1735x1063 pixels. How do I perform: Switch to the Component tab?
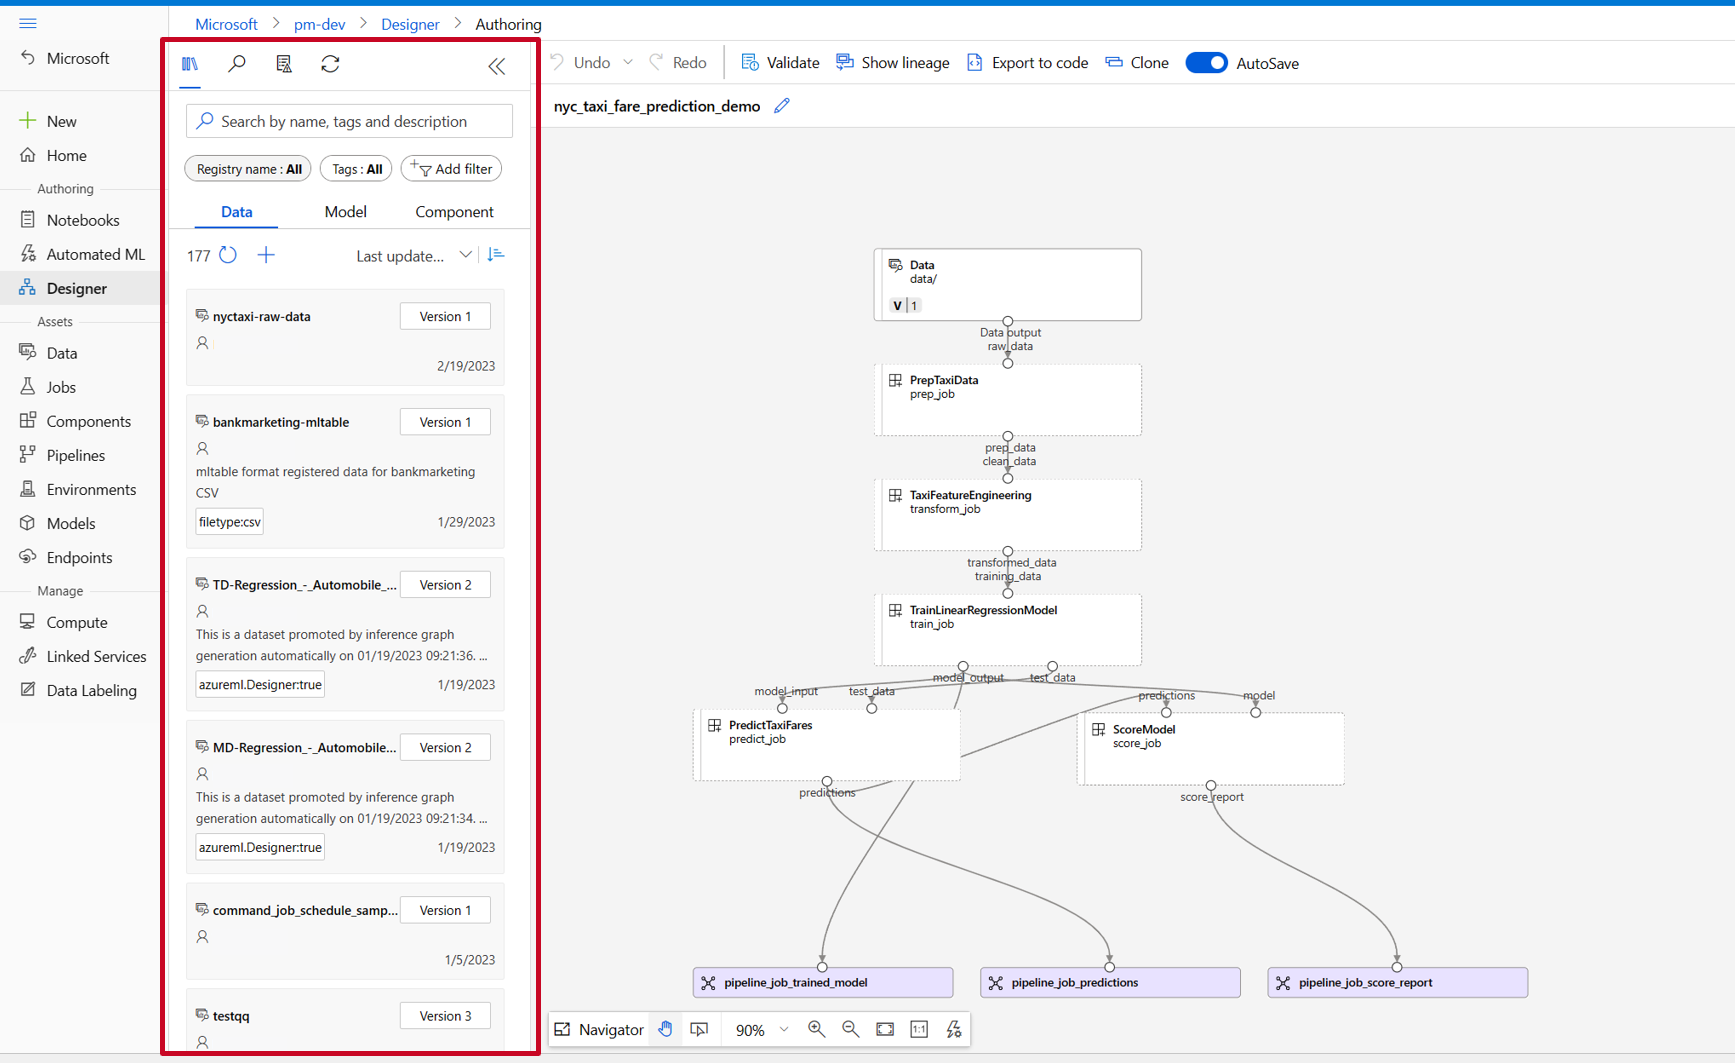click(x=454, y=212)
